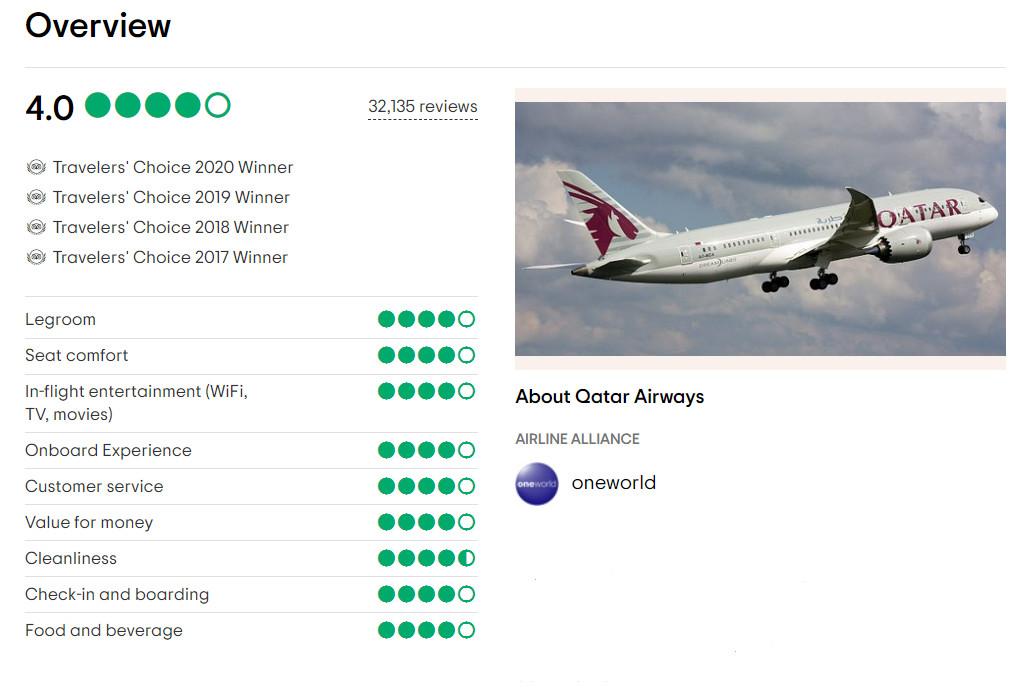This screenshot has height=687, width=1033.
Task: Click the oneworld alliance name
Action: [614, 483]
